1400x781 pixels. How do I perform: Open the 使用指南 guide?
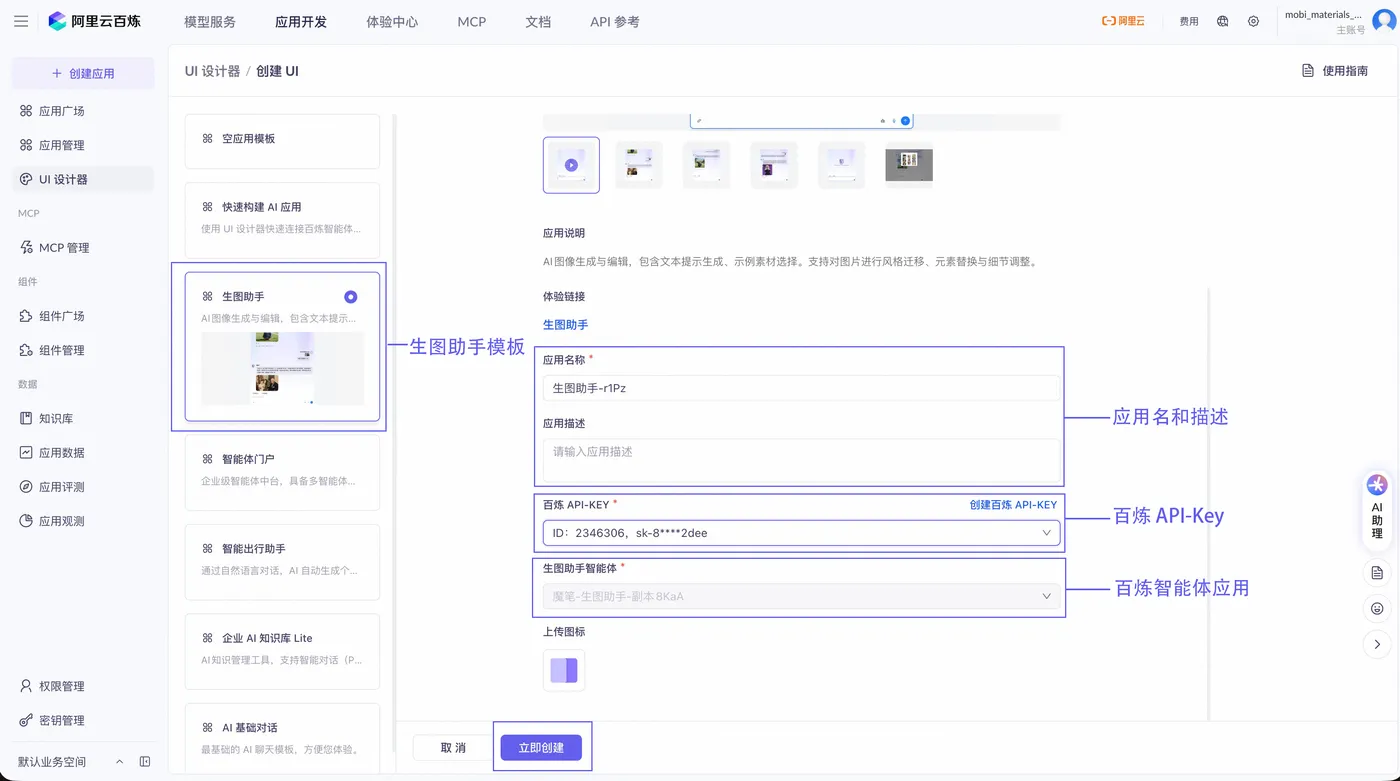1335,71
